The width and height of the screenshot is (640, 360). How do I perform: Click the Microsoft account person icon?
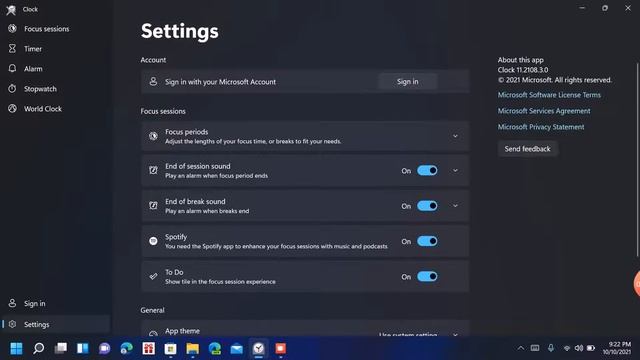pos(153,82)
